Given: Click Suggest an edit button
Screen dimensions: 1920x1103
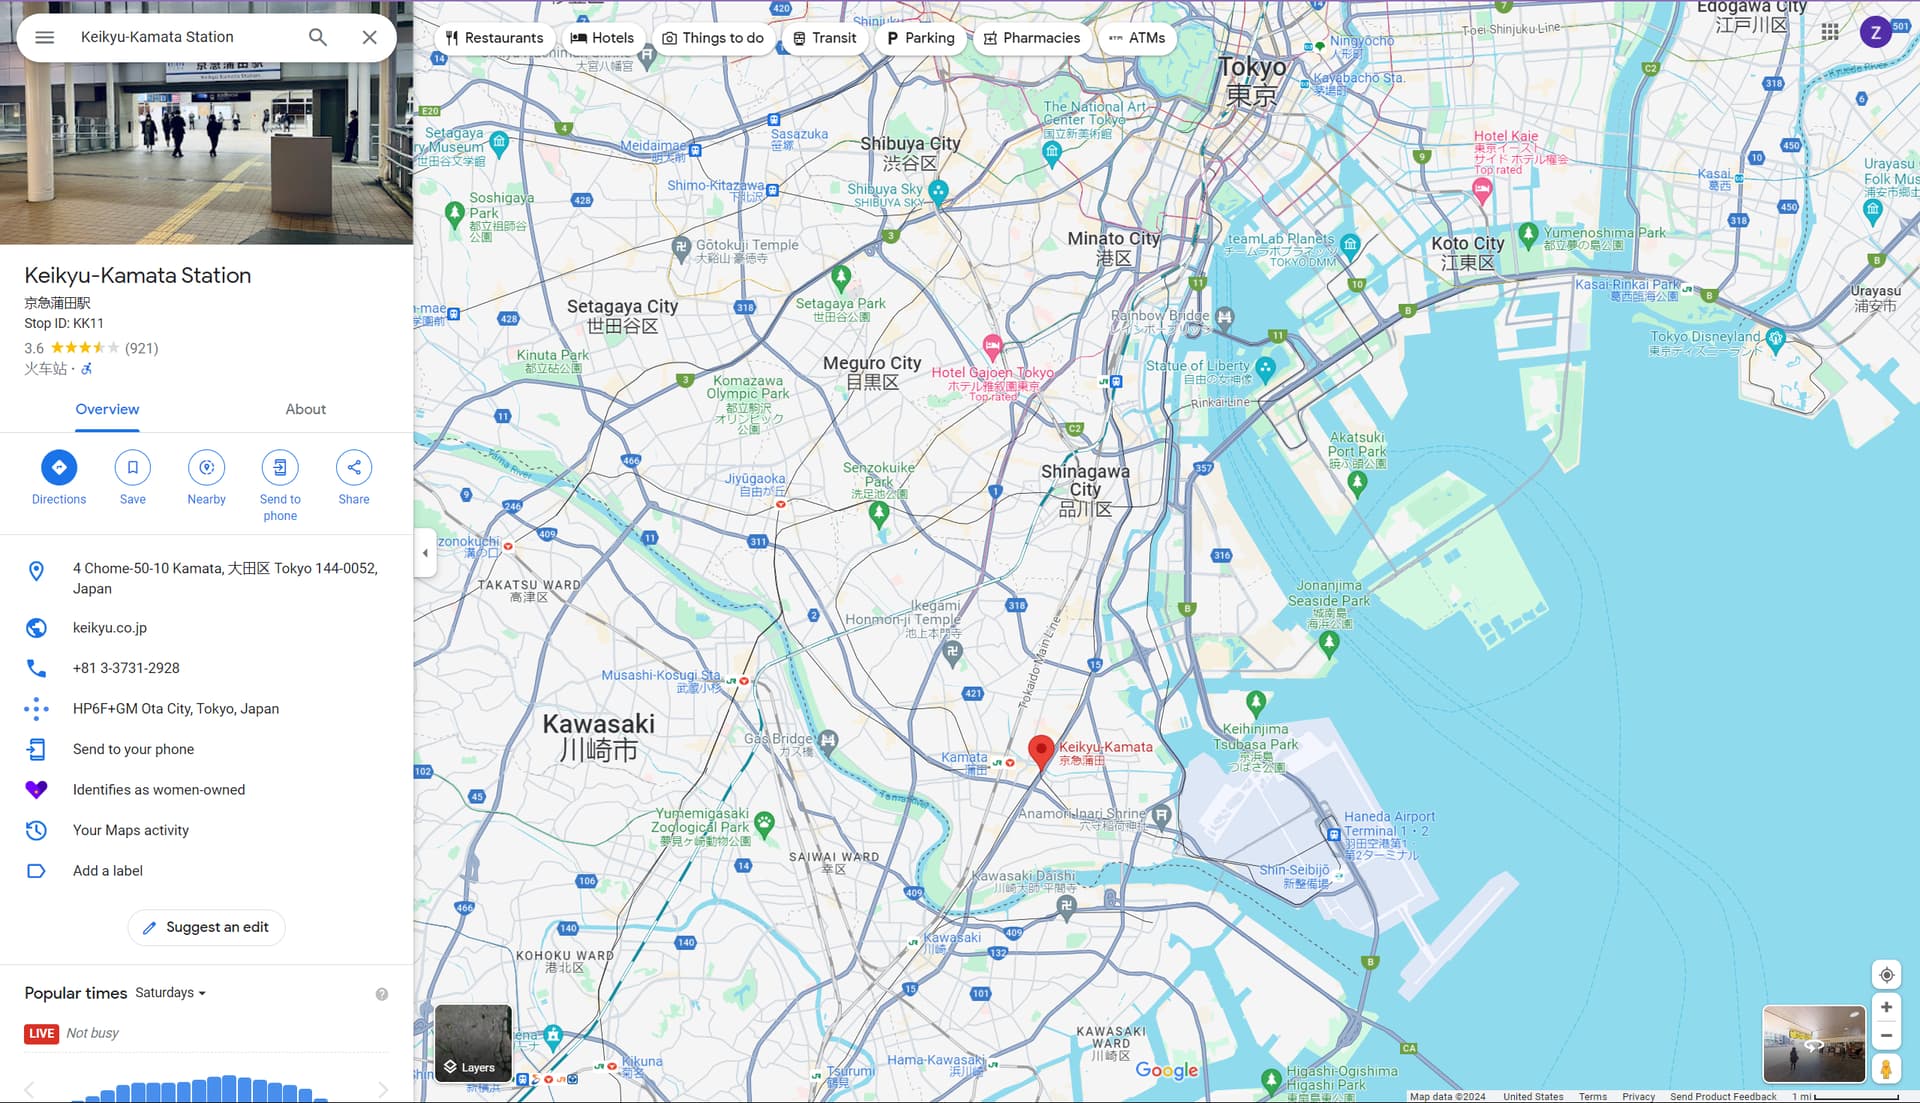Looking at the screenshot, I should tap(206, 927).
